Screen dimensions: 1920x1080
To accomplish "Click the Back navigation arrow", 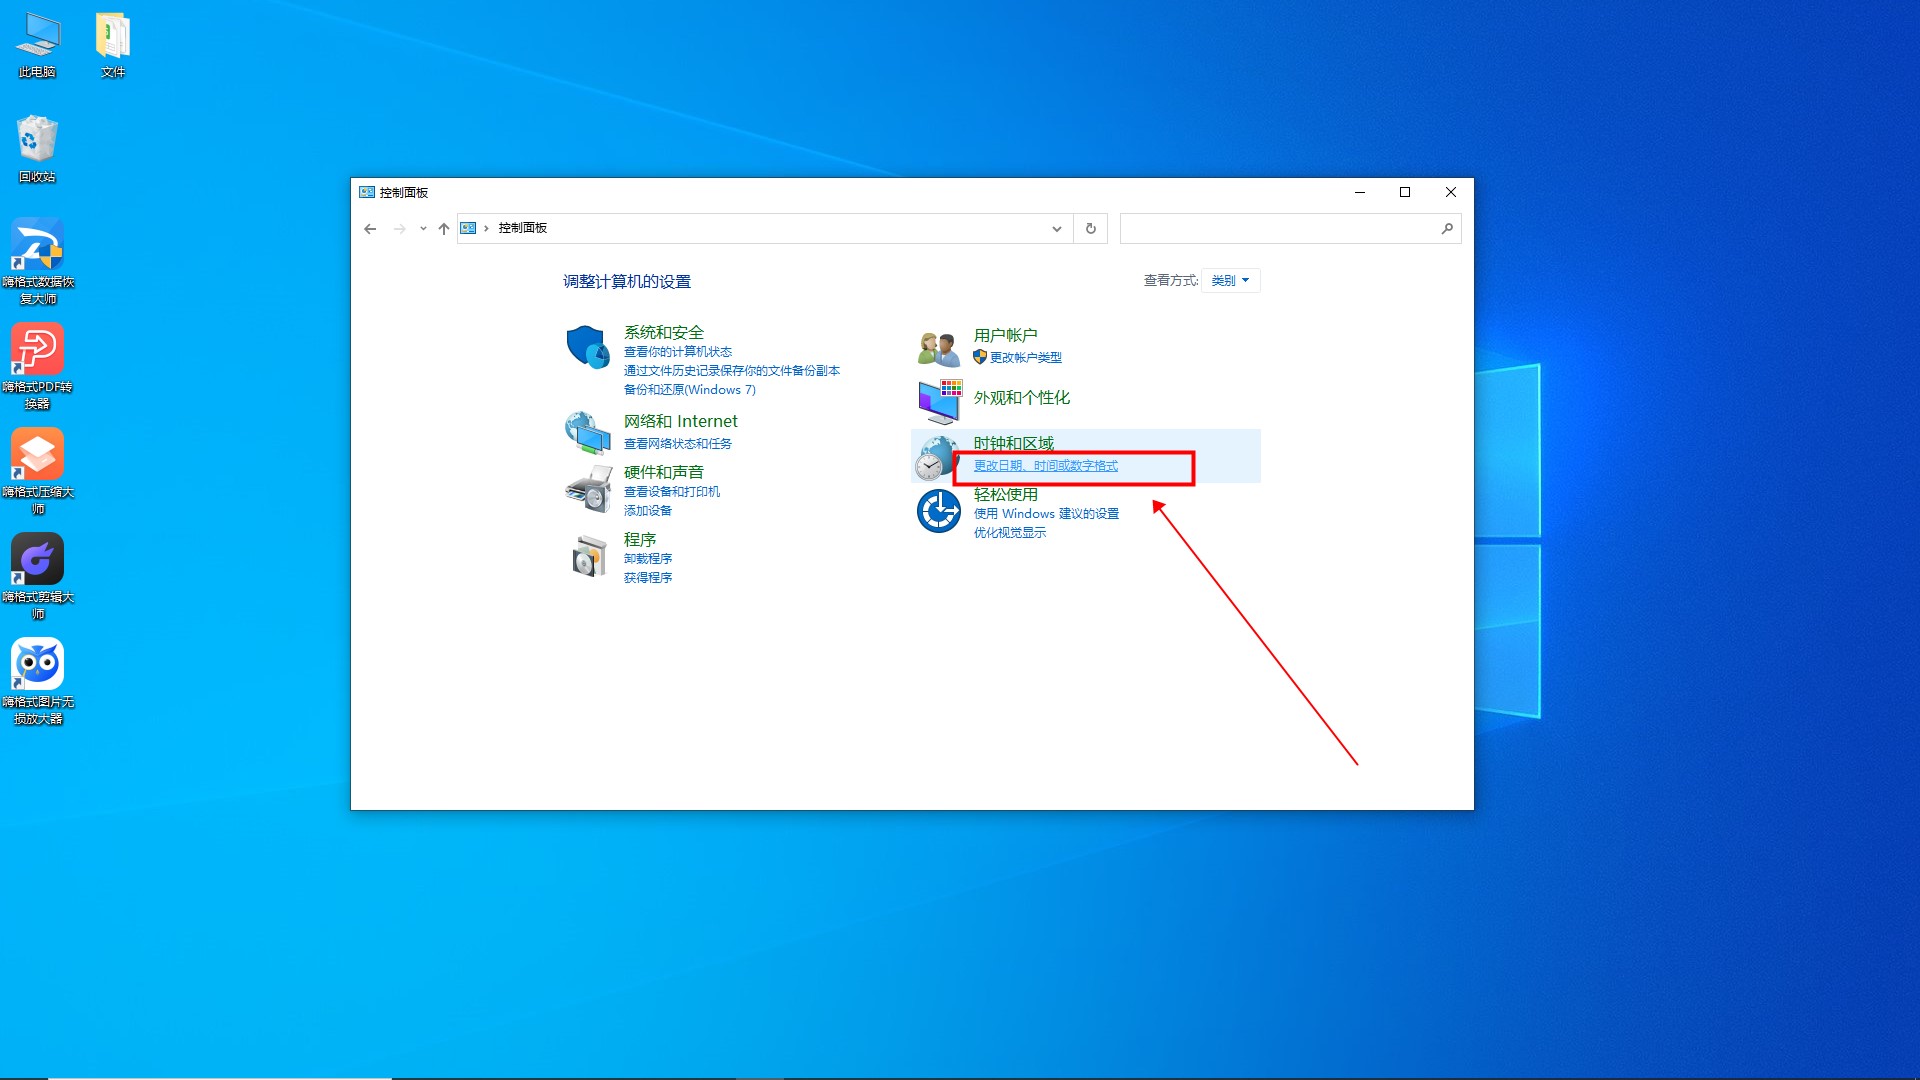I will tap(370, 229).
